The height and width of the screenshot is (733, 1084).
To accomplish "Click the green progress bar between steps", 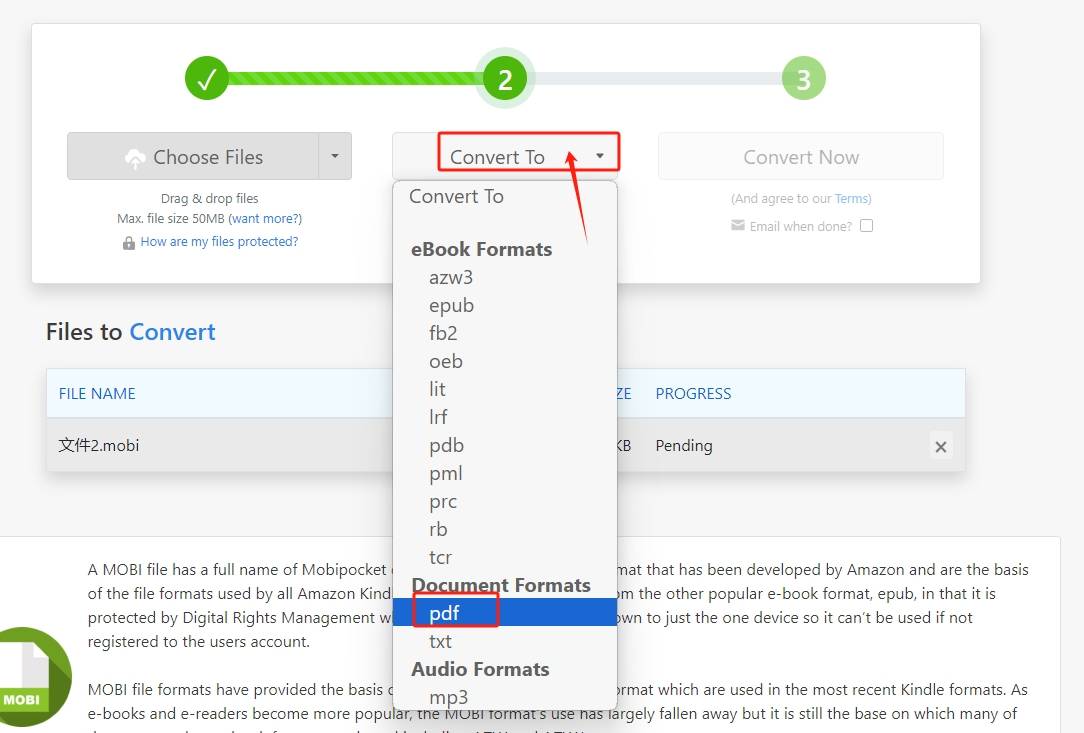I will tap(355, 78).
